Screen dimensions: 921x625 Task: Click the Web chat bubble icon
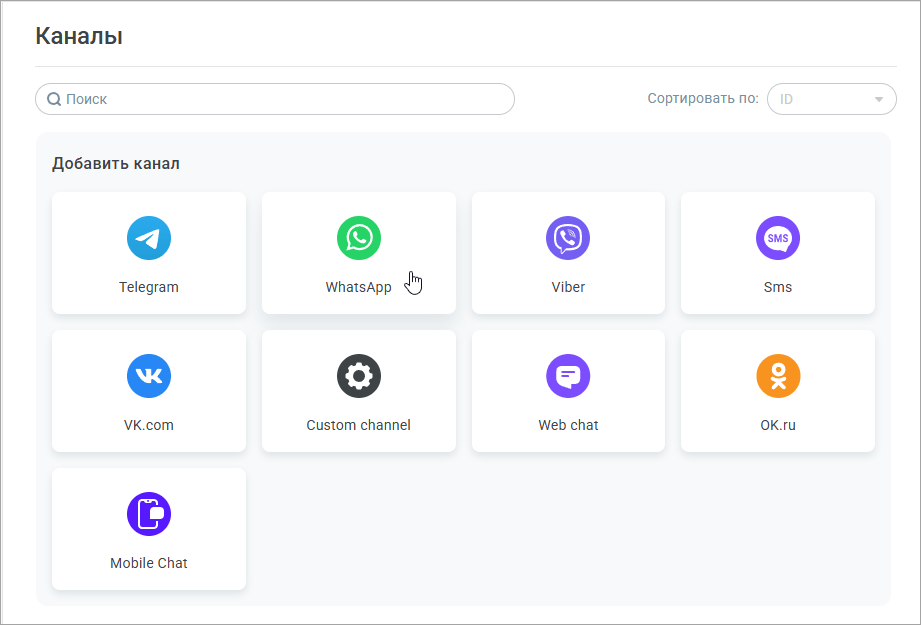point(568,376)
